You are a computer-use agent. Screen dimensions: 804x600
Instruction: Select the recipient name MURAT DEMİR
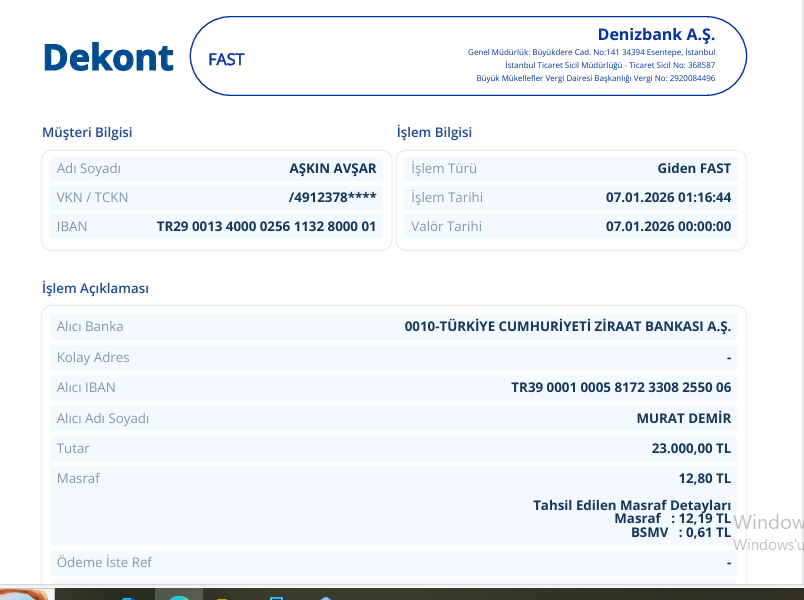tap(684, 418)
